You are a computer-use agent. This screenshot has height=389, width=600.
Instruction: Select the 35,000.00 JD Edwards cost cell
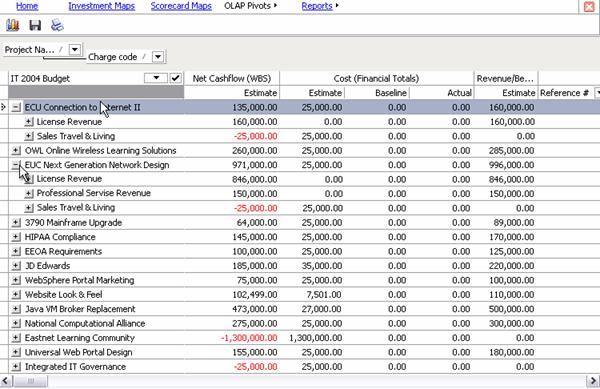(312, 266)
